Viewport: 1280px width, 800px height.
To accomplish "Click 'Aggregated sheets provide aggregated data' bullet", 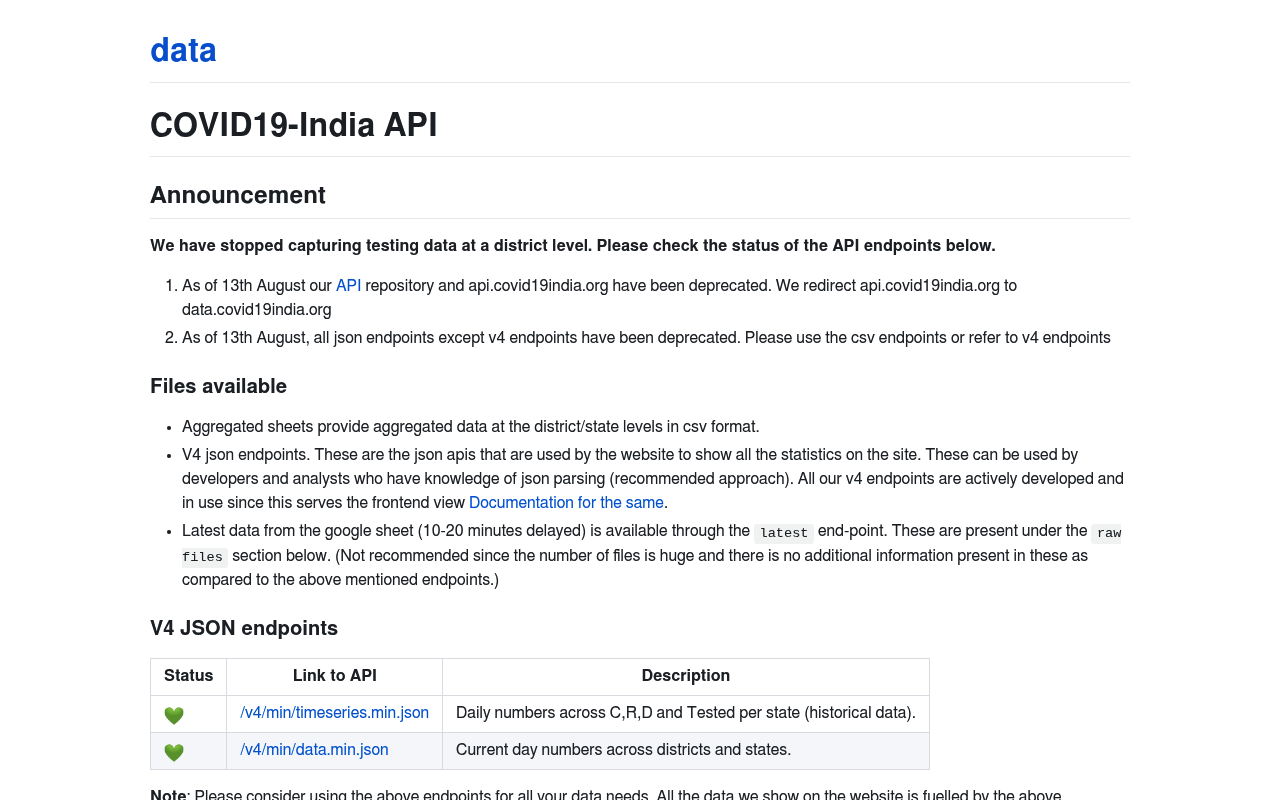I will [x=471, y=427].
